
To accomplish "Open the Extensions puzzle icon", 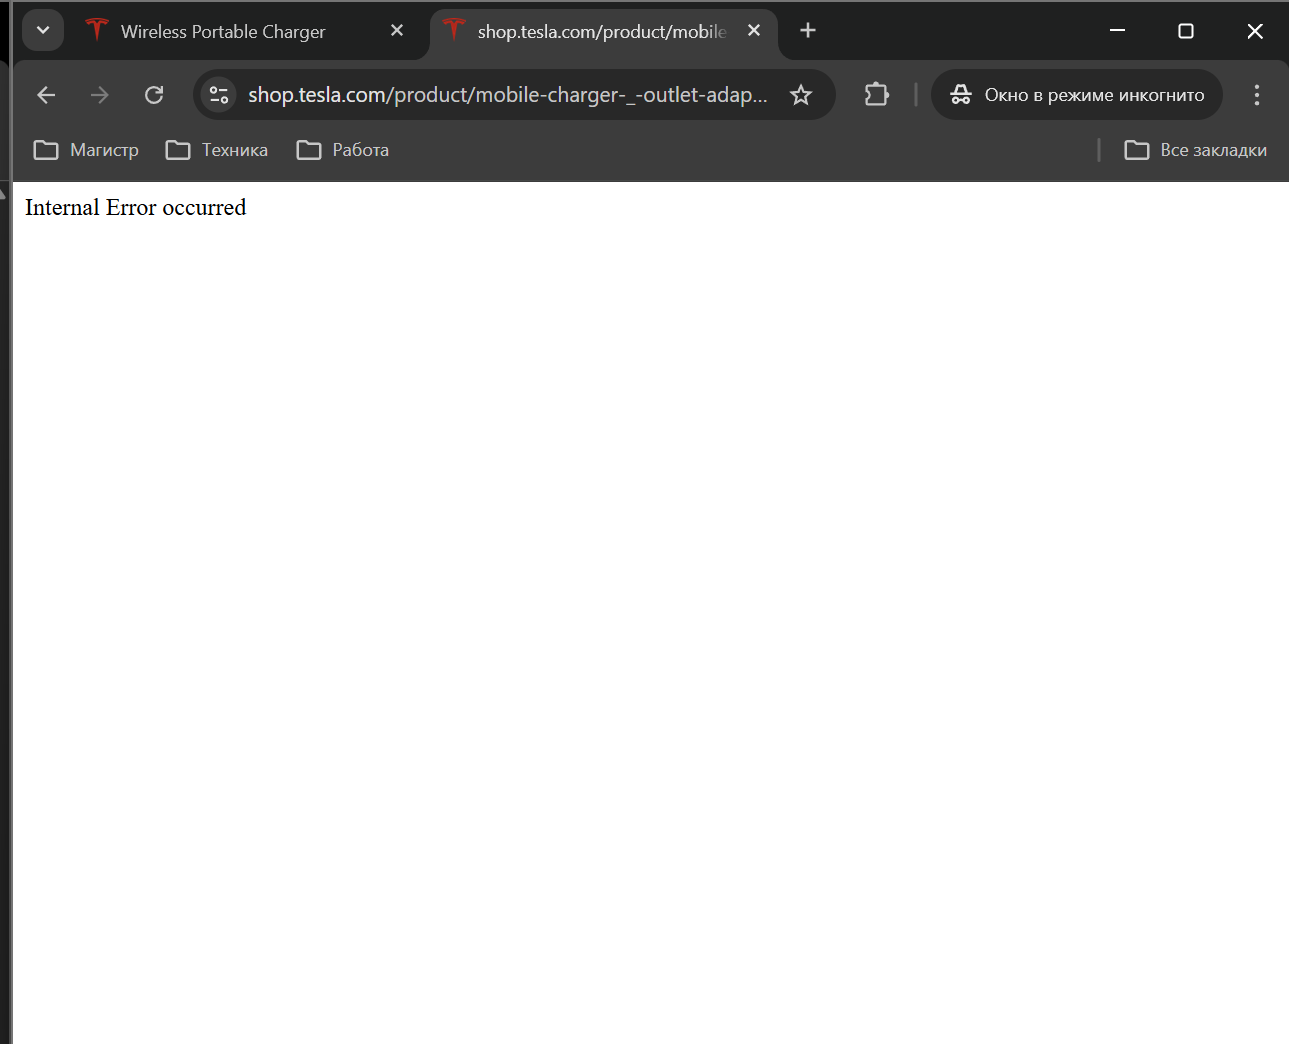I will [x=876, y=95].
